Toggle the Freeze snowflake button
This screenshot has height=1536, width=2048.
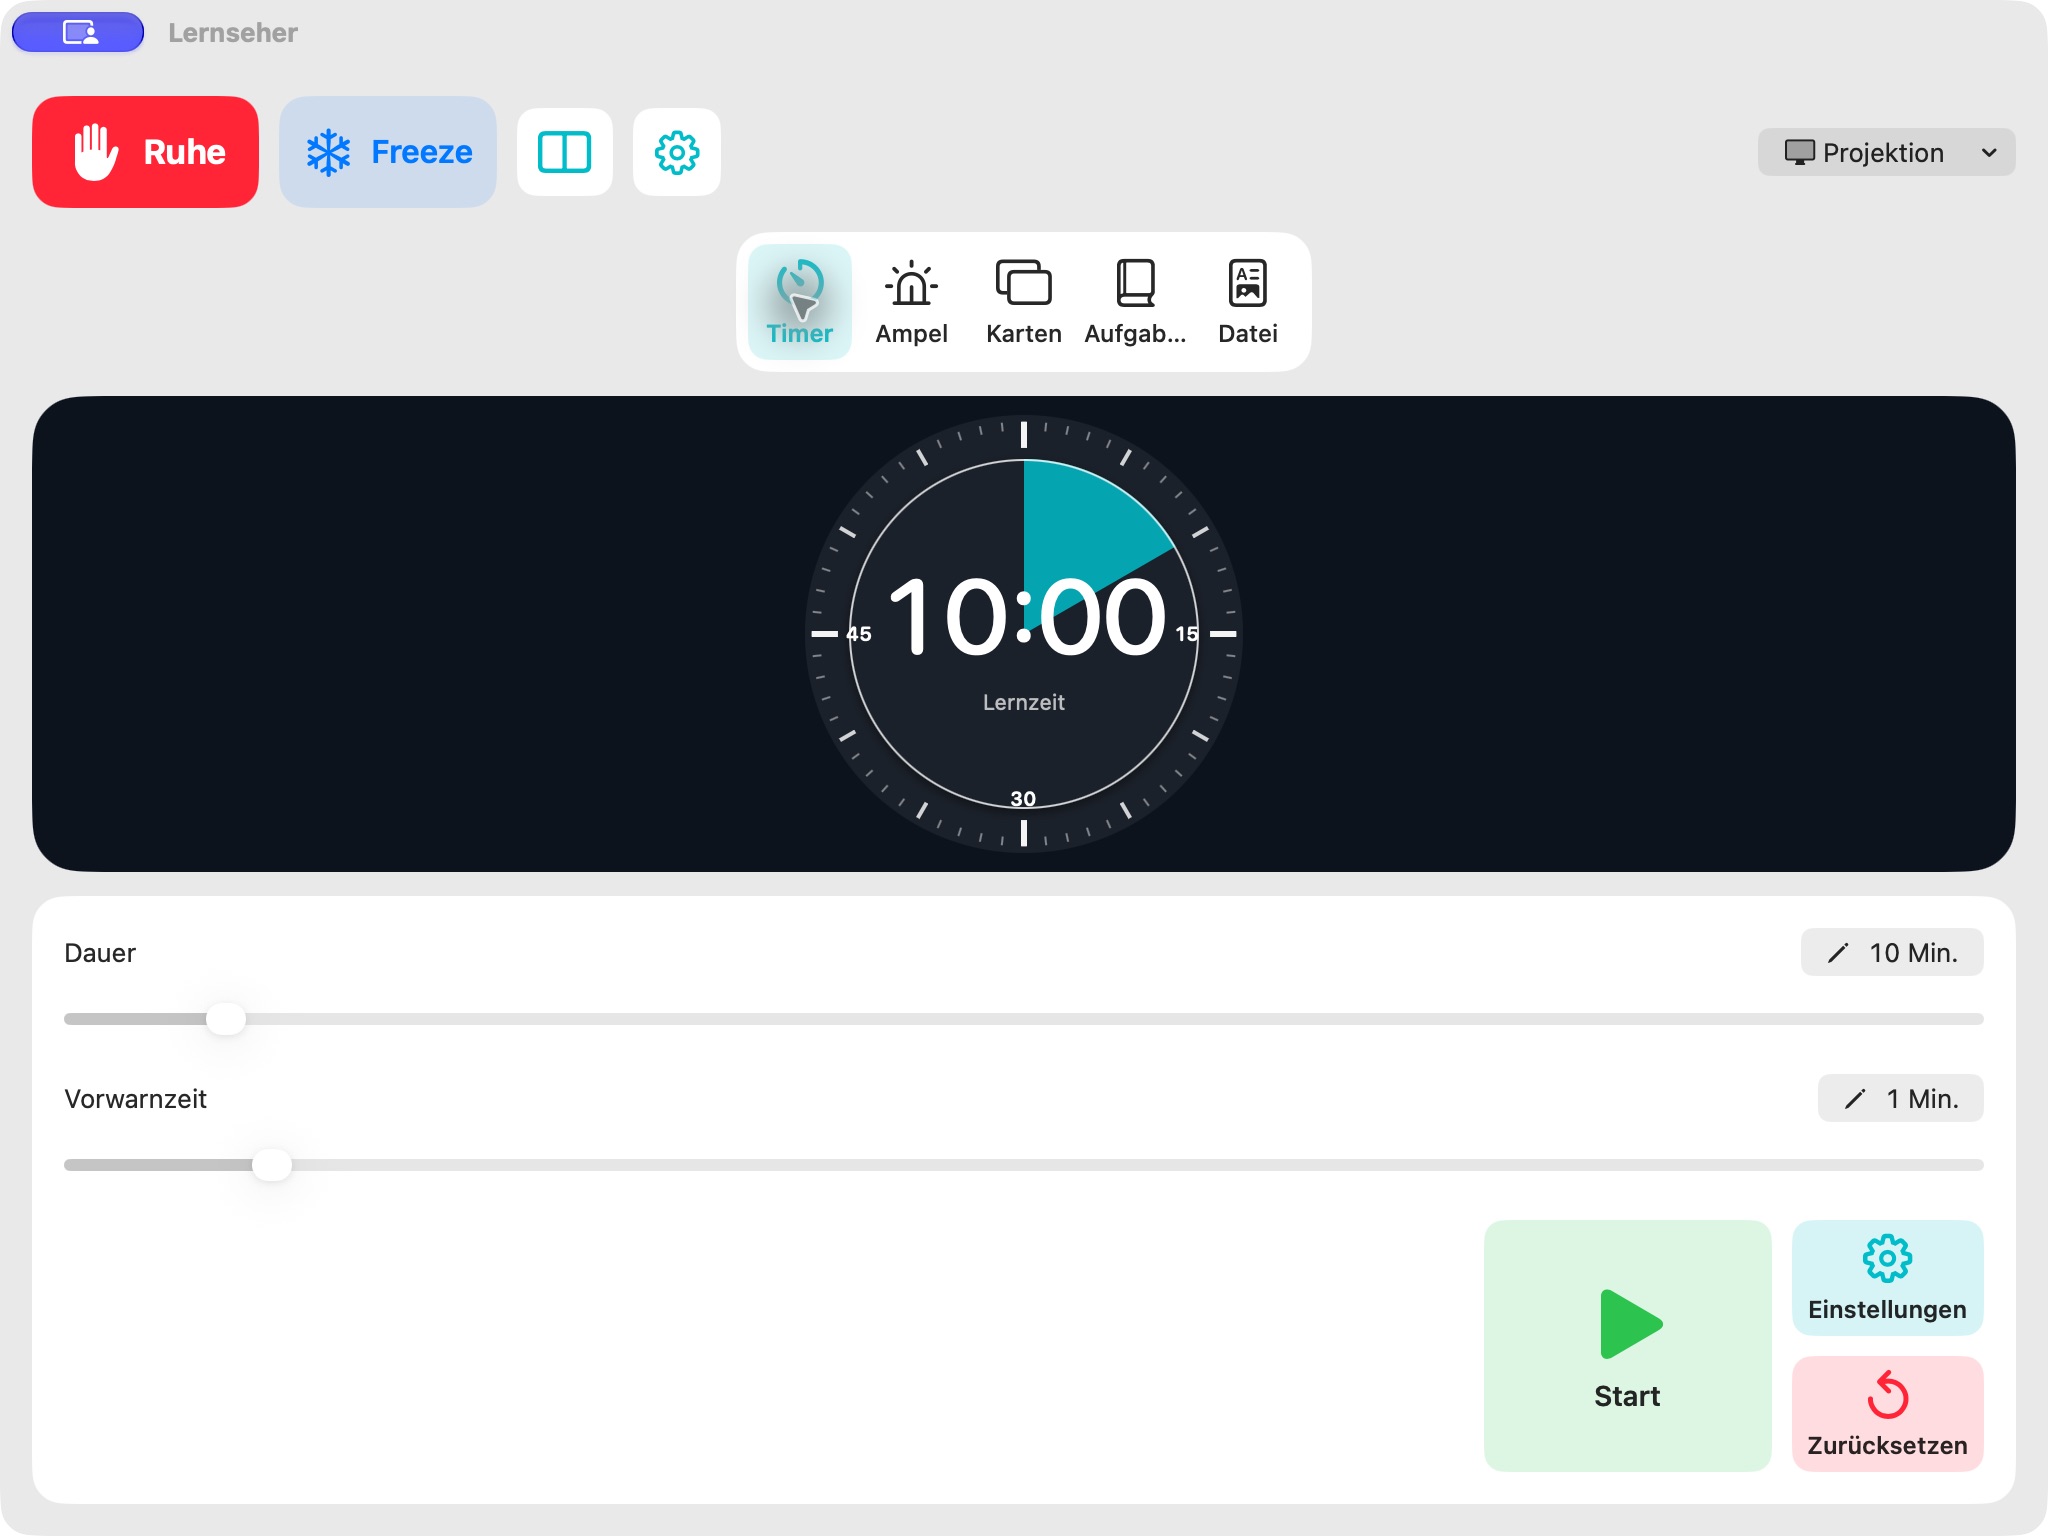388,152
